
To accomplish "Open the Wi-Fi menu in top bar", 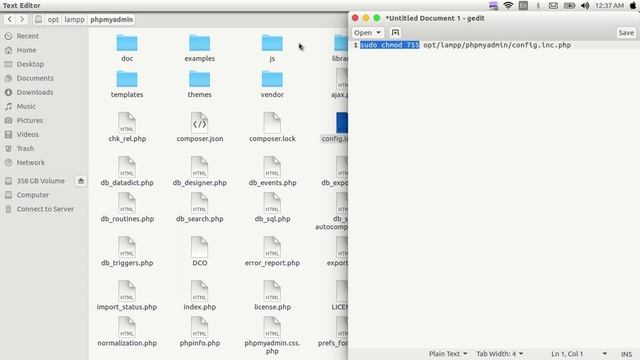I will (508, 5).
